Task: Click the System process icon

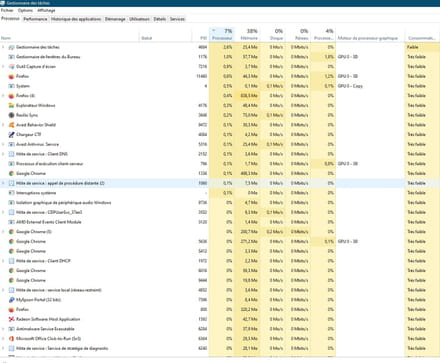Action: (11, 86)
